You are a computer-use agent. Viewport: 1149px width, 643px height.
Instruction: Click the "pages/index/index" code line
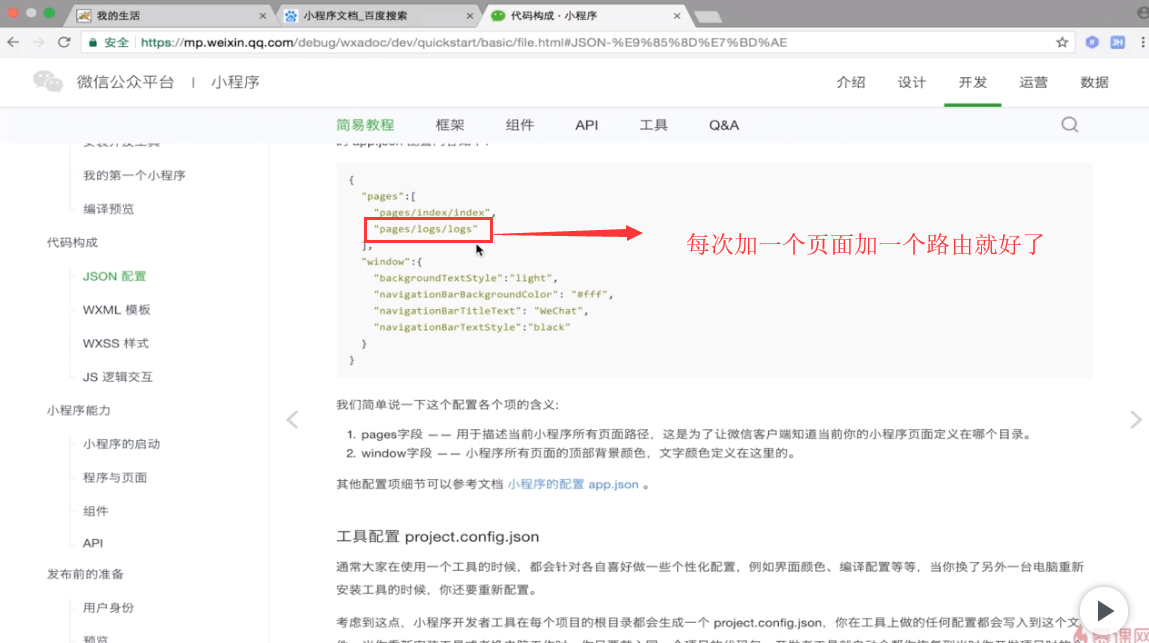point(435,213)
